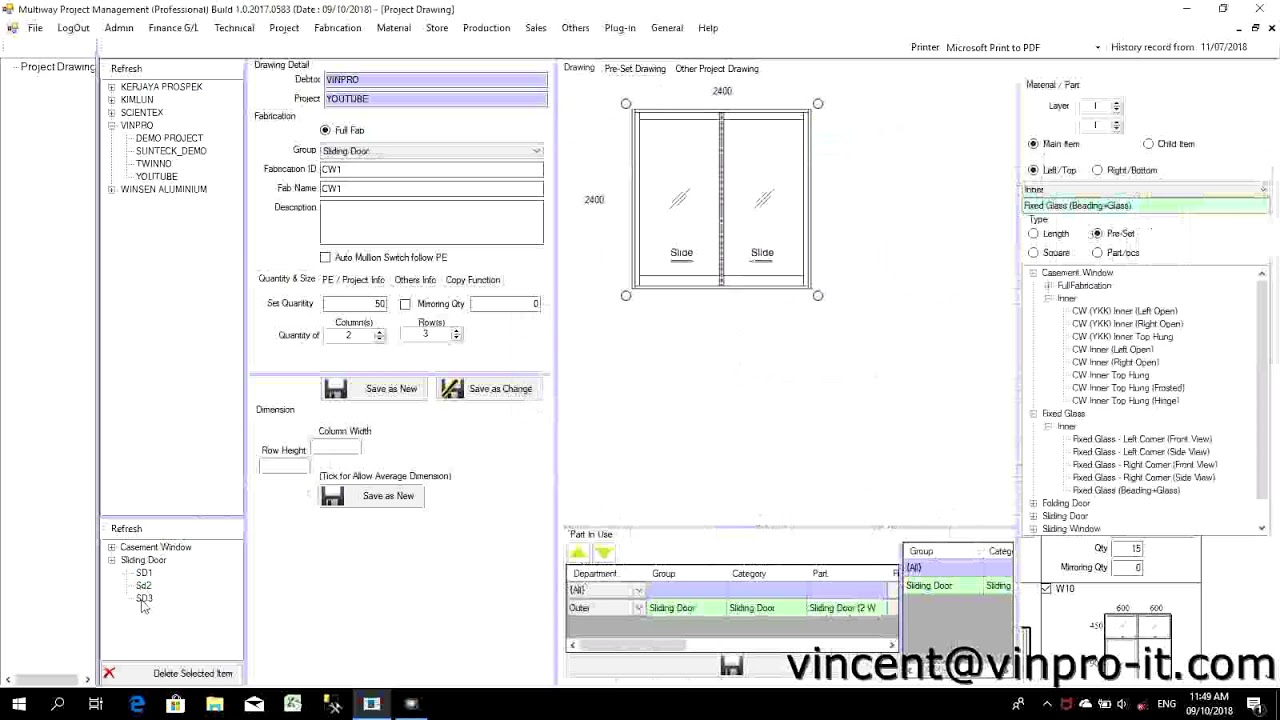Switch to Pre-Set Drawing tab
Image resolution: width=1280 pixels, height=720 pixels.
coord(634,69)
